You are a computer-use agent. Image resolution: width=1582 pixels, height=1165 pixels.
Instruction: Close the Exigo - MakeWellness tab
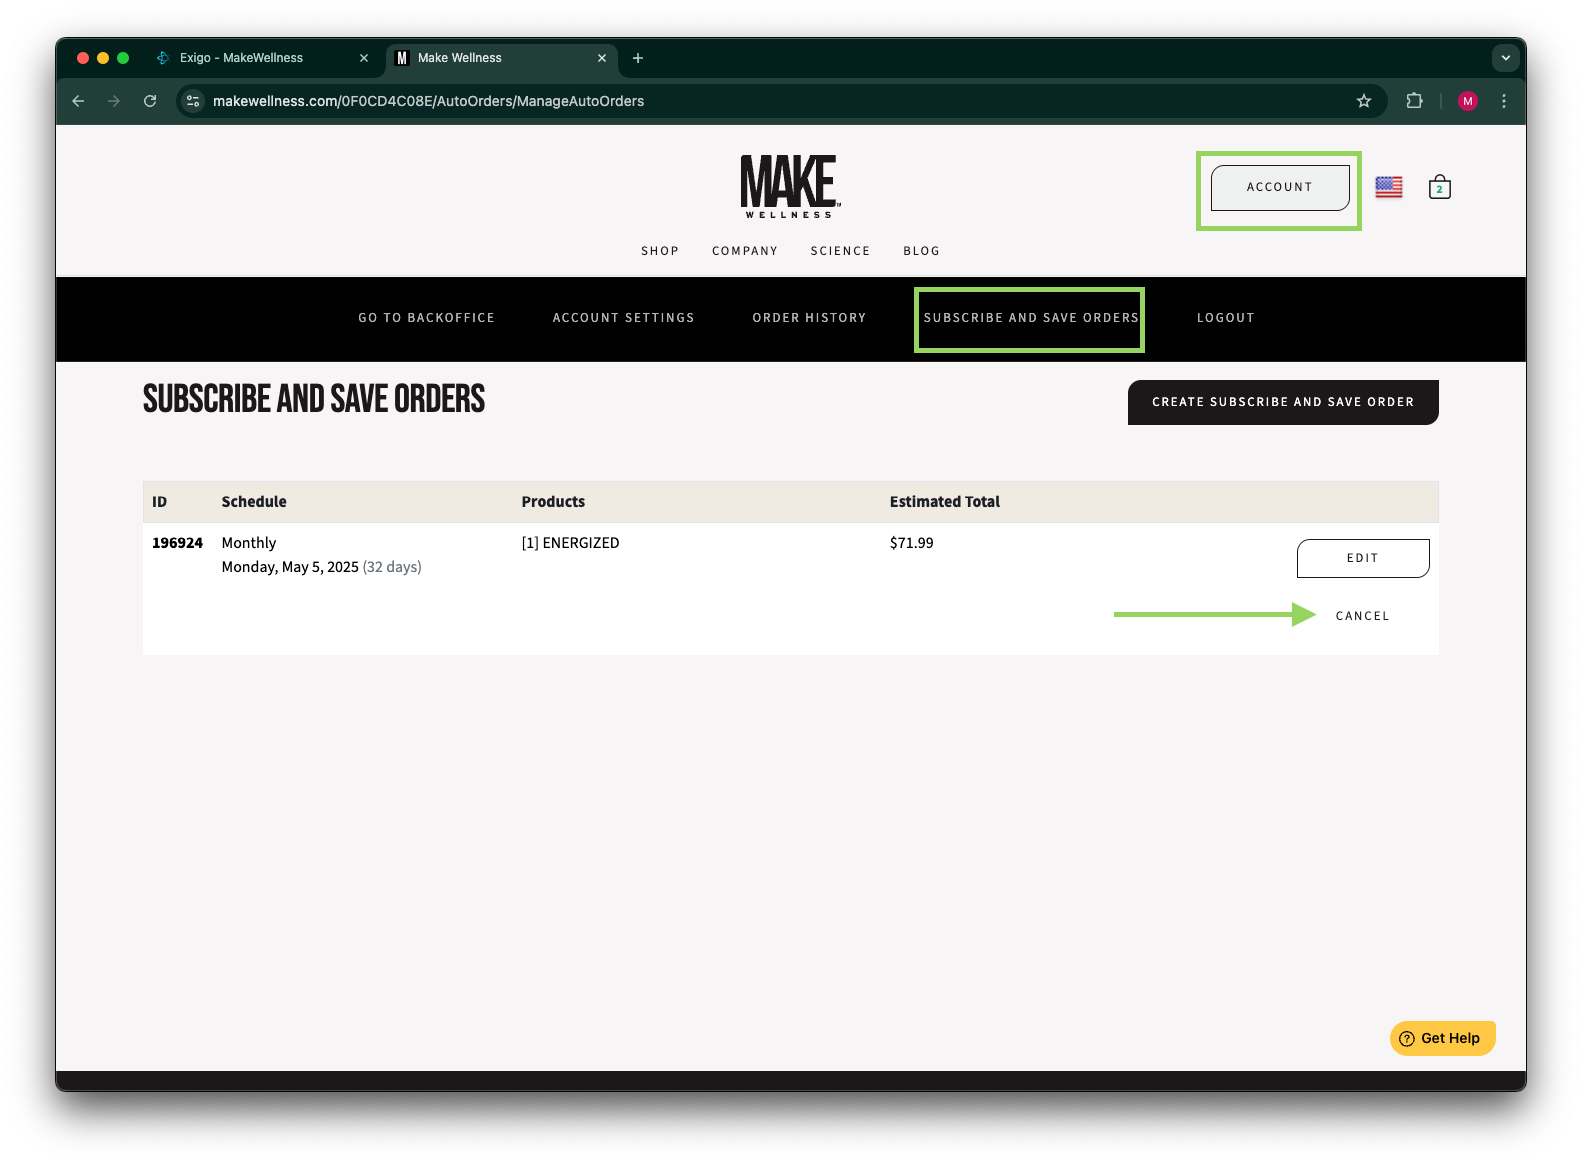(x=364, y=58)
